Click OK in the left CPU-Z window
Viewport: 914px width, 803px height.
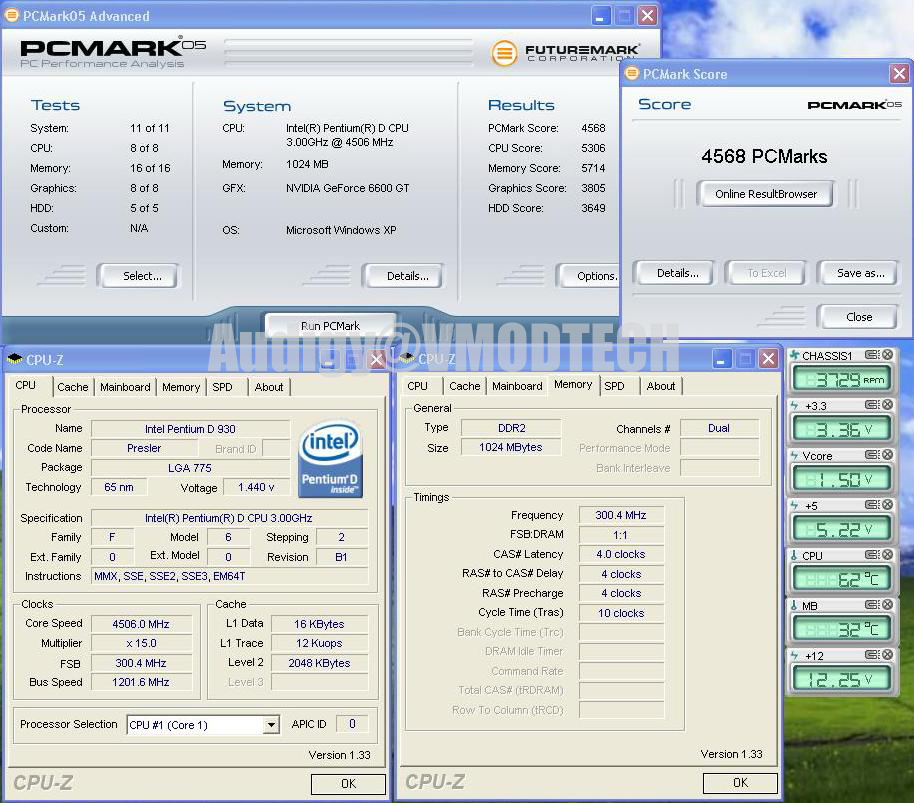[x=348, y=784]
